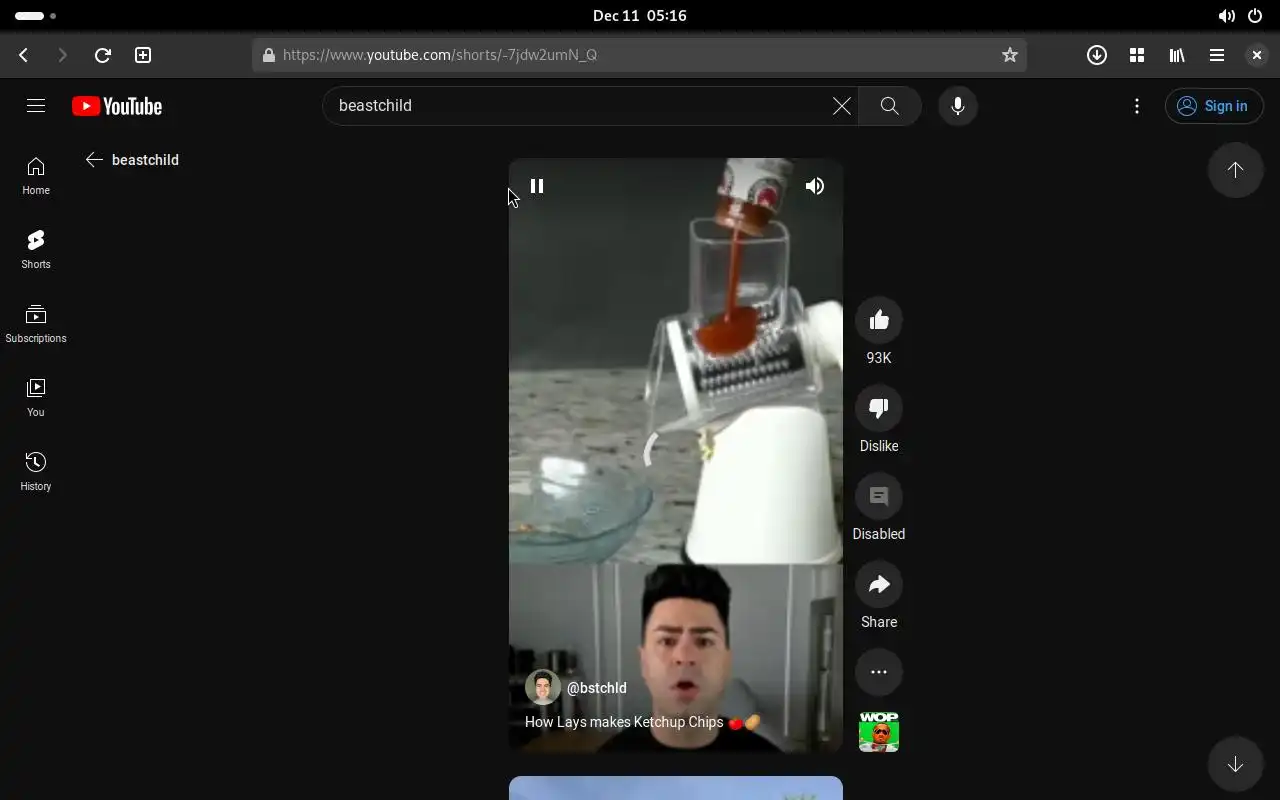Click the disabled comments icon
The image size is (1280, 800).
tap(879, 496)
